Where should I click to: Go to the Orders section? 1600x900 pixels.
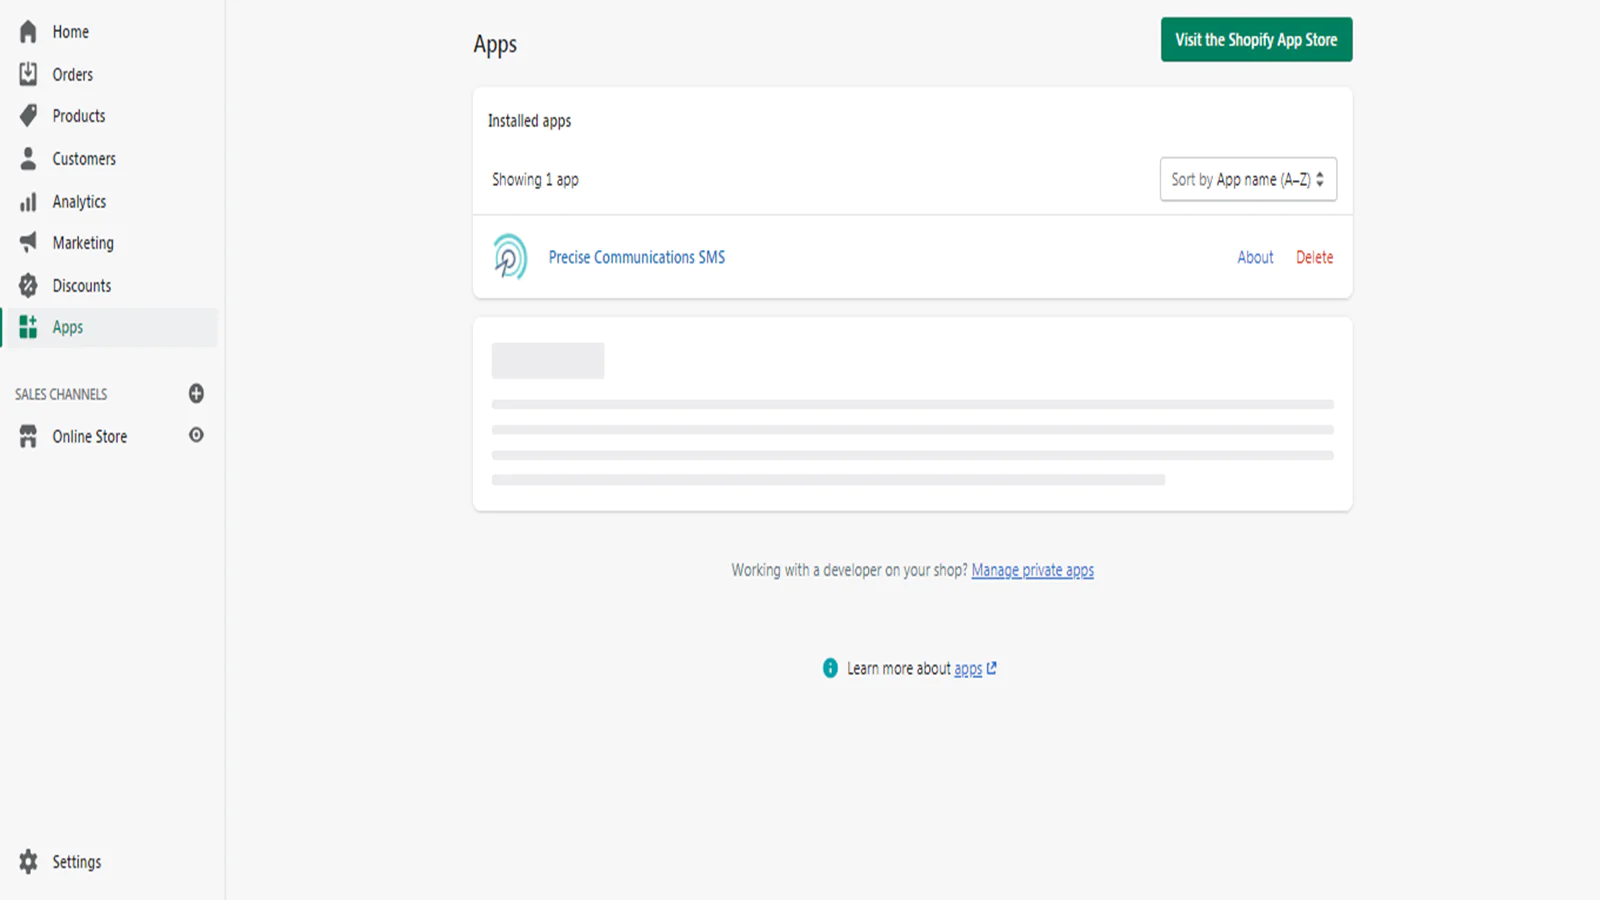point(73,74)
